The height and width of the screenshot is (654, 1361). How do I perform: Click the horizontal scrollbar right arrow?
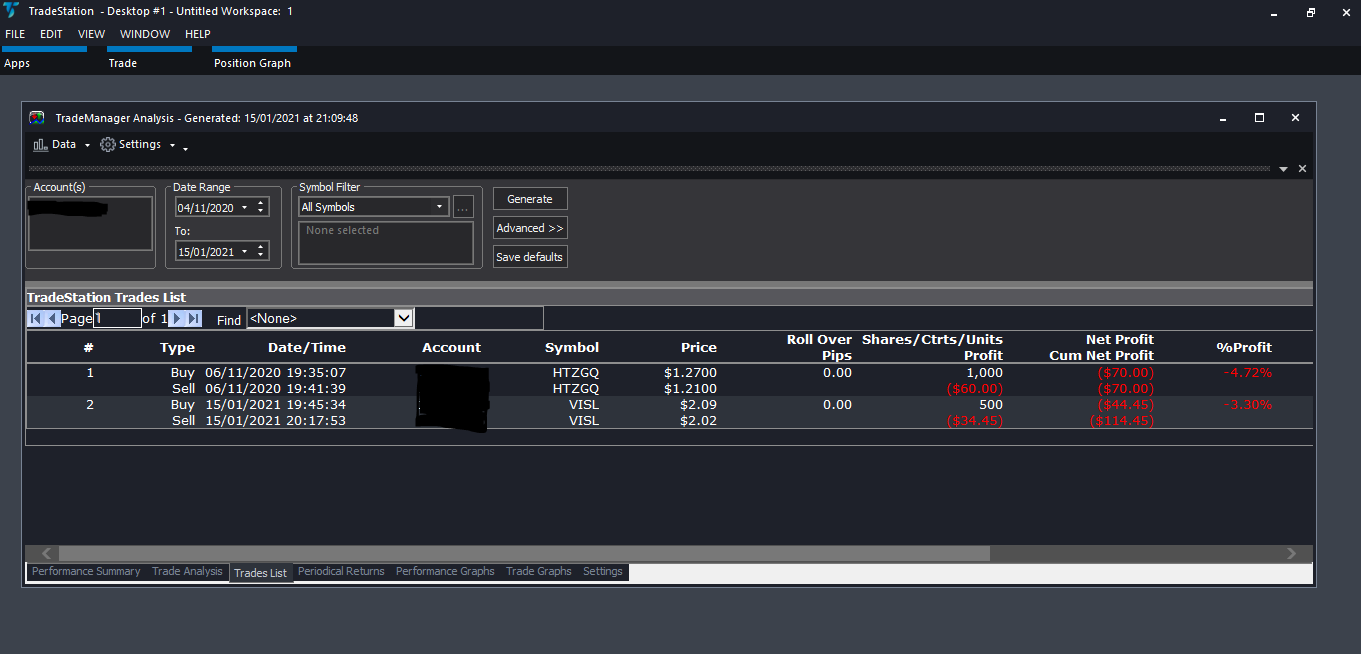(1291, 553)
